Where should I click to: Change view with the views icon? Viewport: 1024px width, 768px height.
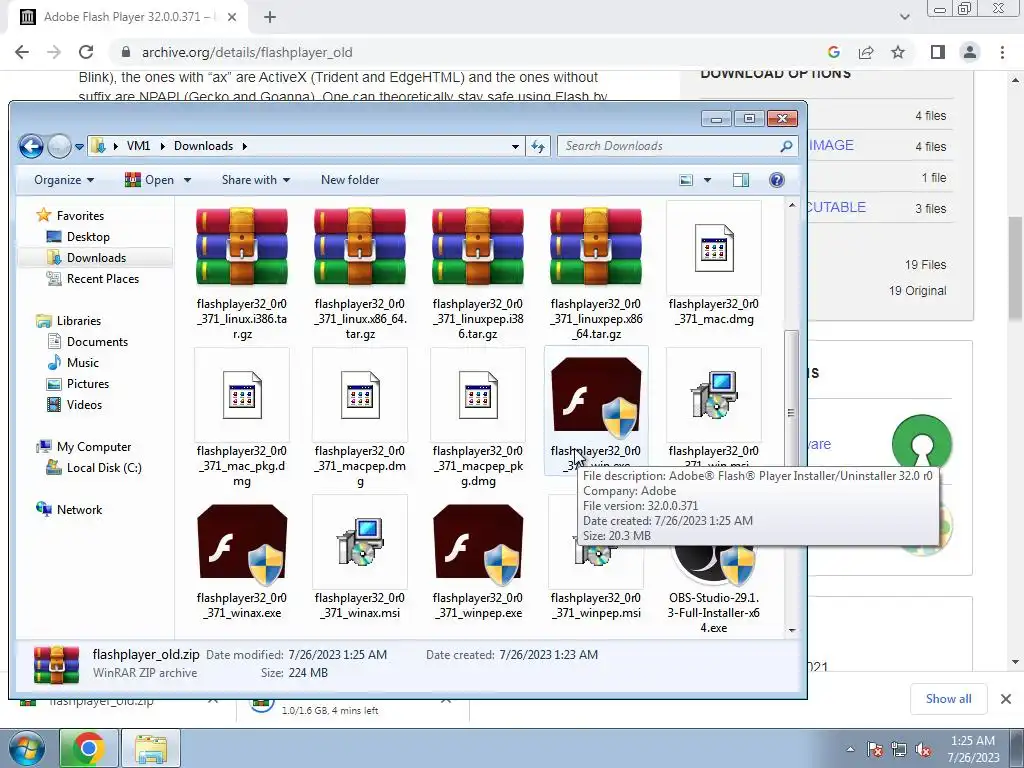point(686,180)
